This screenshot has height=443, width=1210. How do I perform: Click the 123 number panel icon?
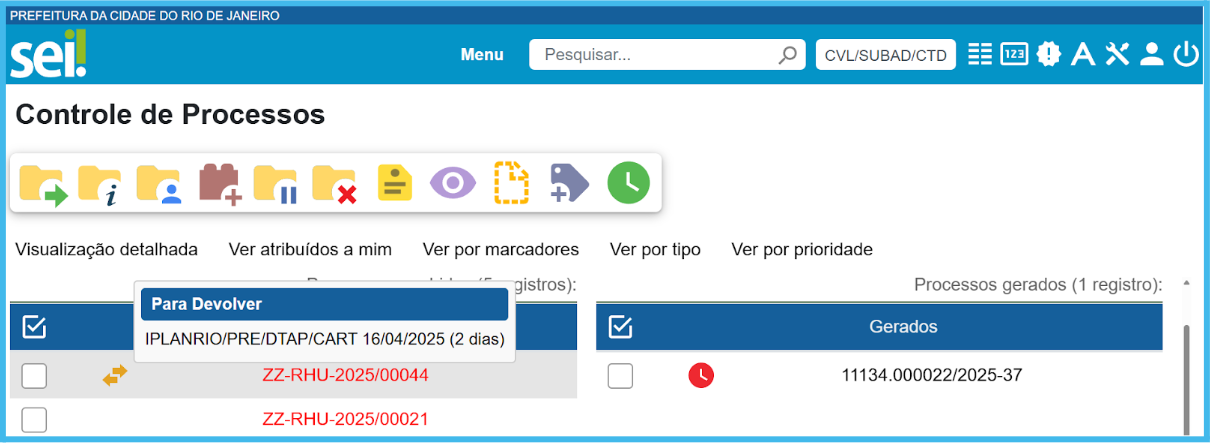(x=1014, y=54)
